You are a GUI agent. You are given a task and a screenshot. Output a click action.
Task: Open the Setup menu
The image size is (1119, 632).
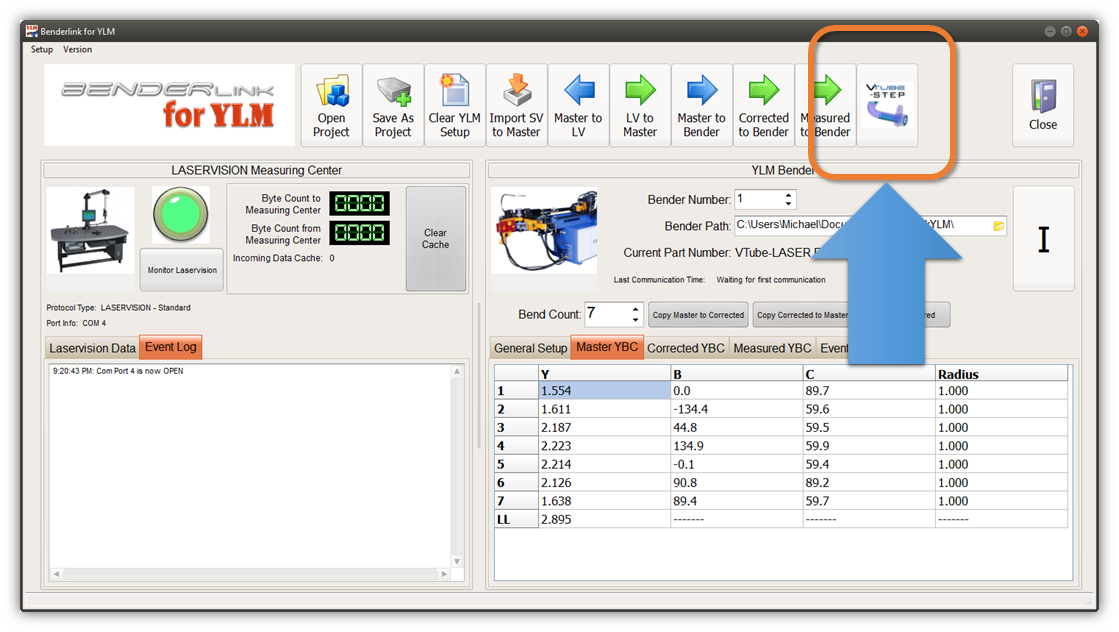click(42, 49)
